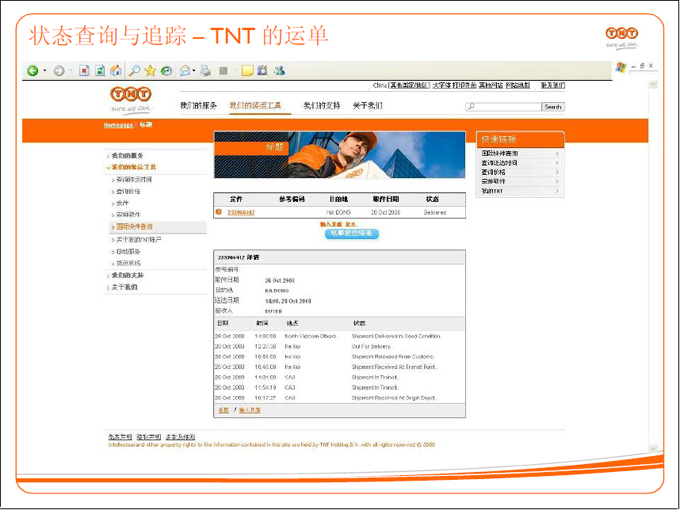Open sidebar item mentioning TNT account
The width and height of the screenshot is (680, 510).
click(139, 239)
